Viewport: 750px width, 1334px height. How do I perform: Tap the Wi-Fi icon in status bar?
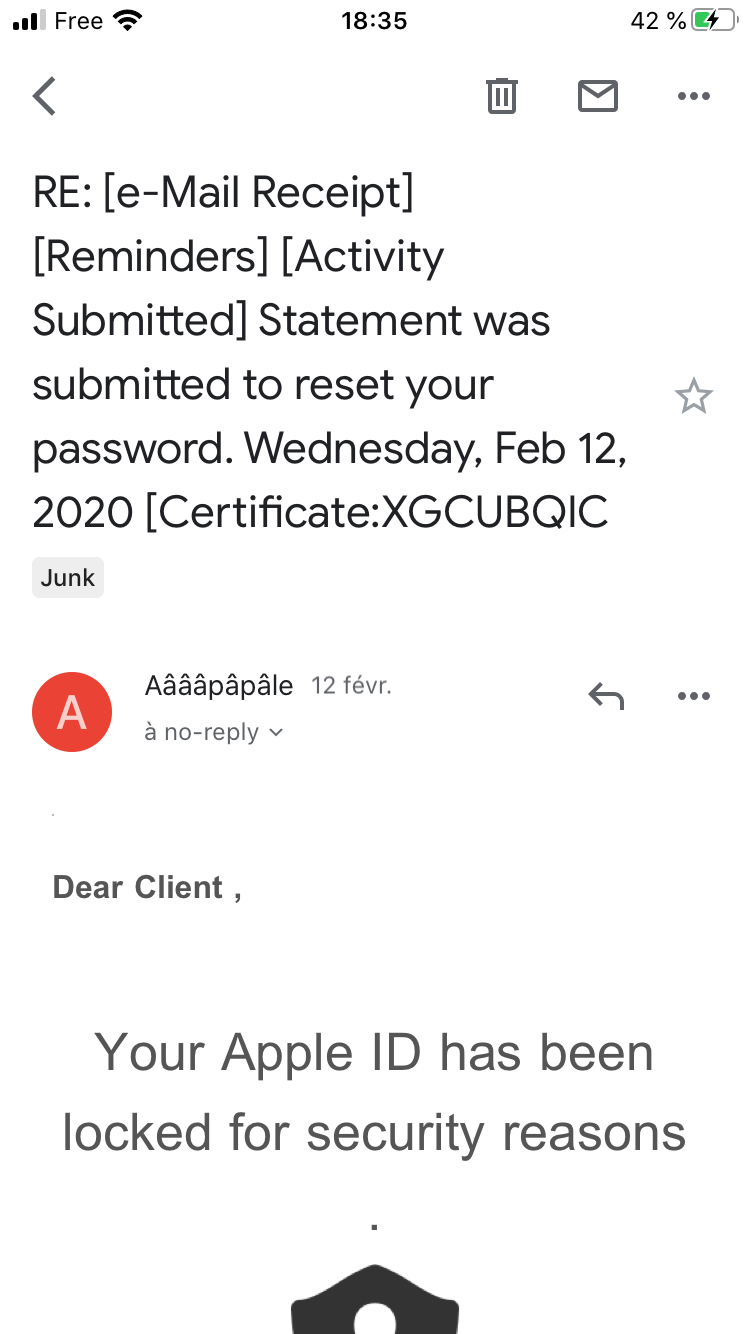pyautogui.click(x=128, y=21)
